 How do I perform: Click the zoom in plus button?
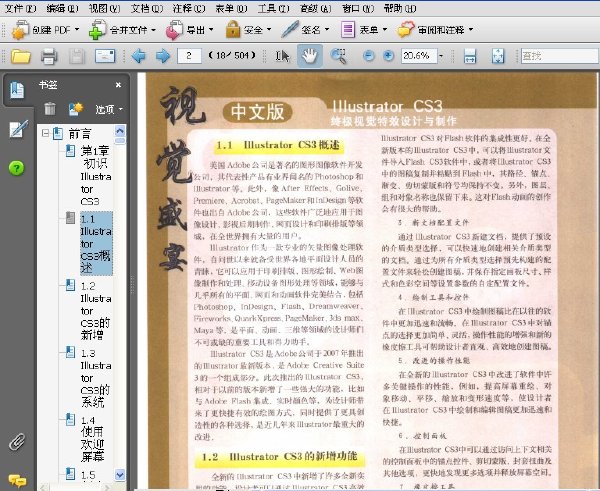click(388, 56)
